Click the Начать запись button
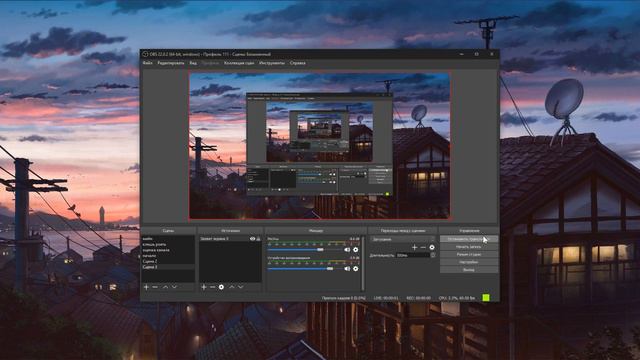The image size is (640, 360). (469, 247)
